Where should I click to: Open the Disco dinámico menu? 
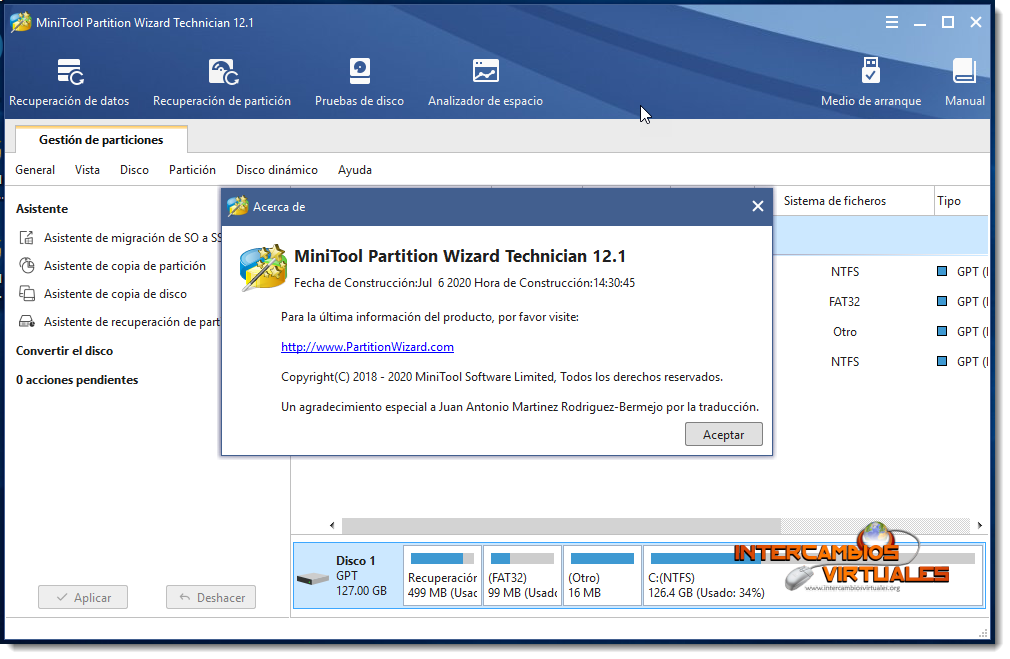276,170
